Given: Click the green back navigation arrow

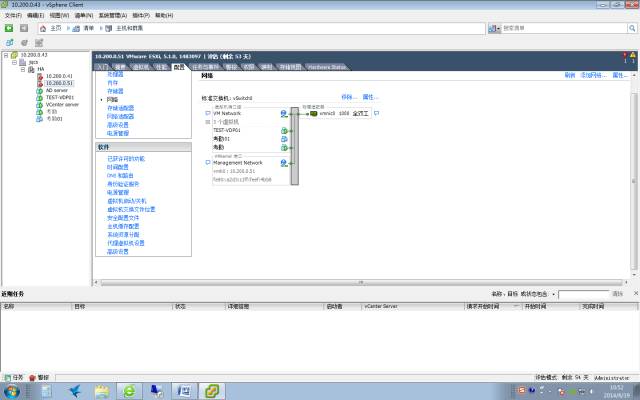Looking at the screenshot, I should [x=9, y=28].
